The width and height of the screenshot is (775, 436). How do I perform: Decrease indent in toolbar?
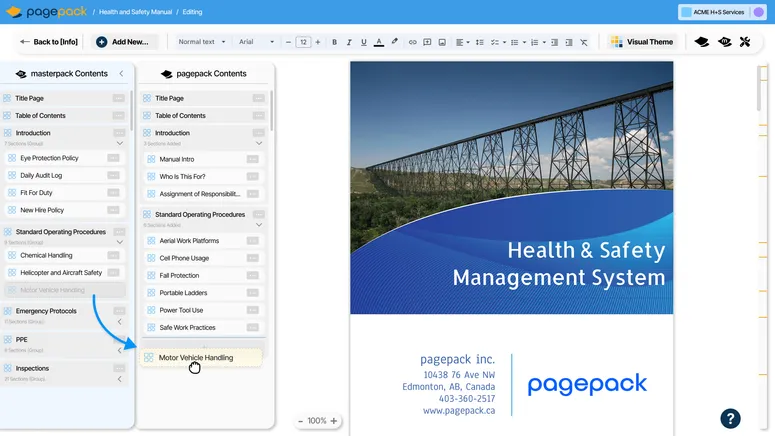coord(555,42)
